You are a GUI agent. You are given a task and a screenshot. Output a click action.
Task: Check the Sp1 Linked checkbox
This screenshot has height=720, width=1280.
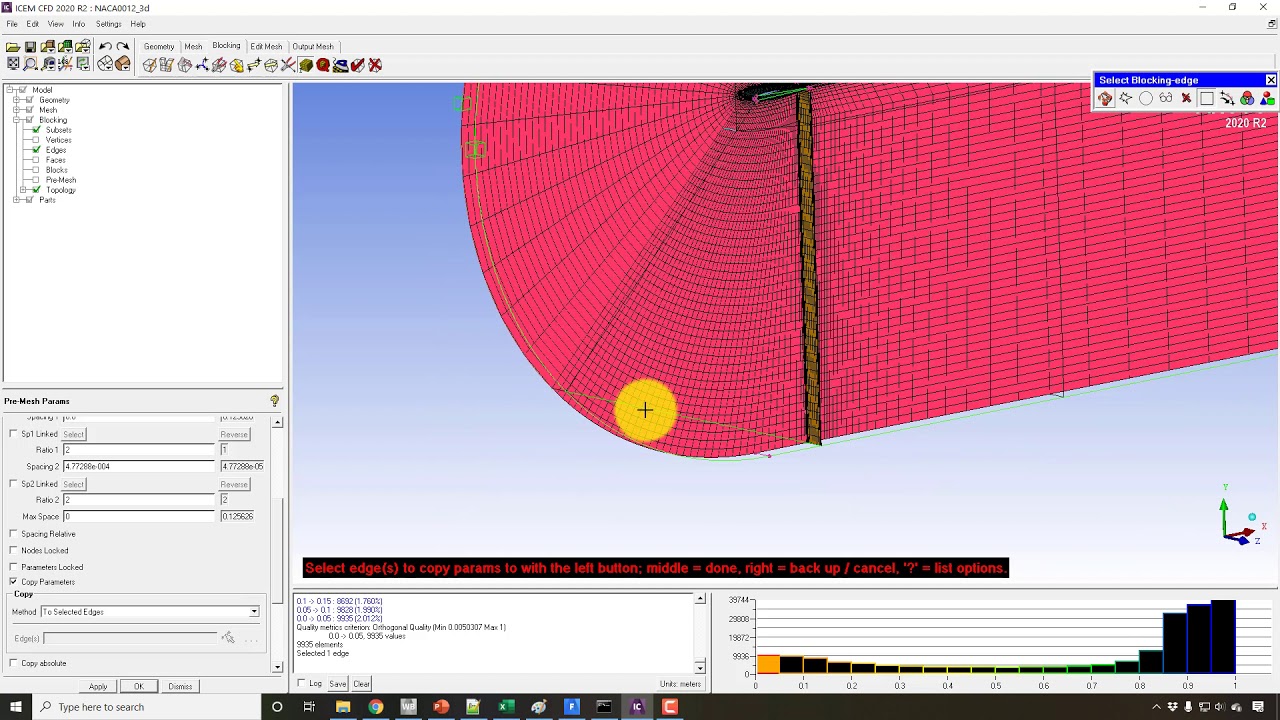pos(13,434)
